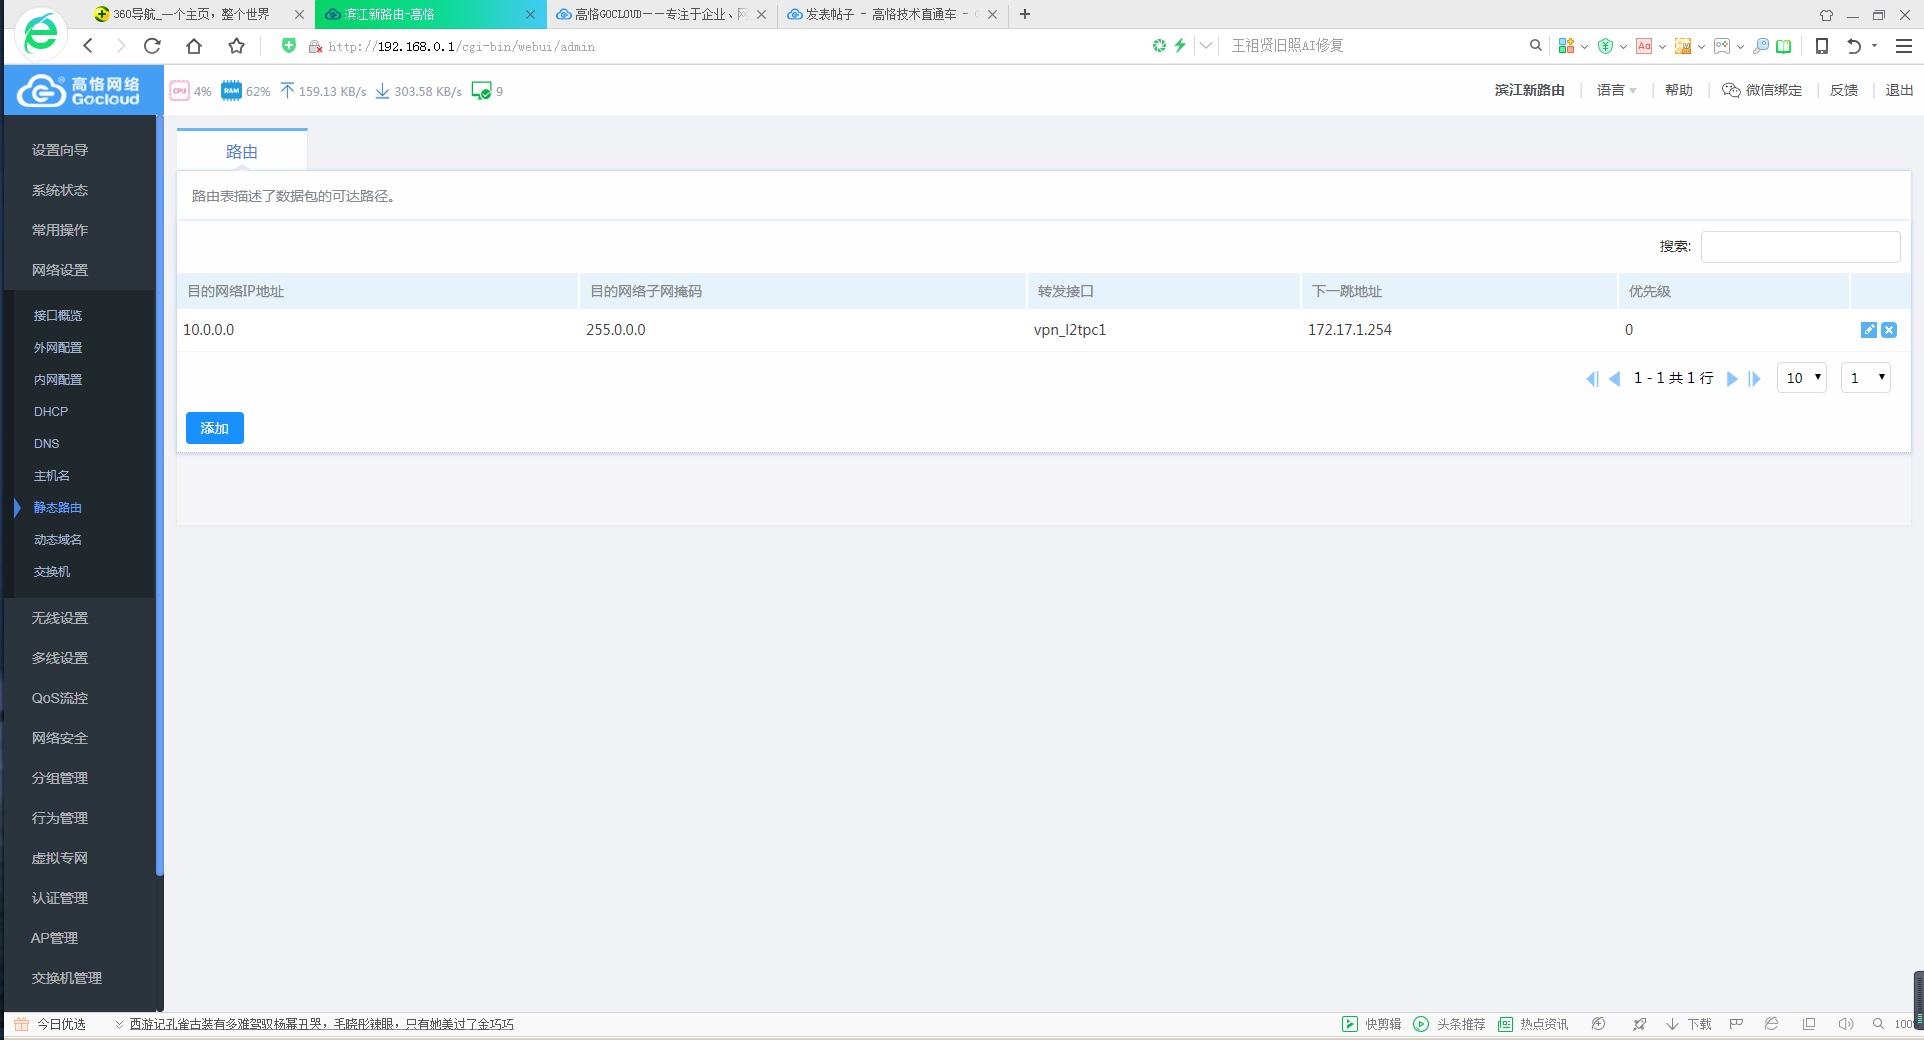The width and height of the screenshot is (1924, 1040).
Task: Open the rows per page dropdown showing 10
Action: (x=1802, y=378)
